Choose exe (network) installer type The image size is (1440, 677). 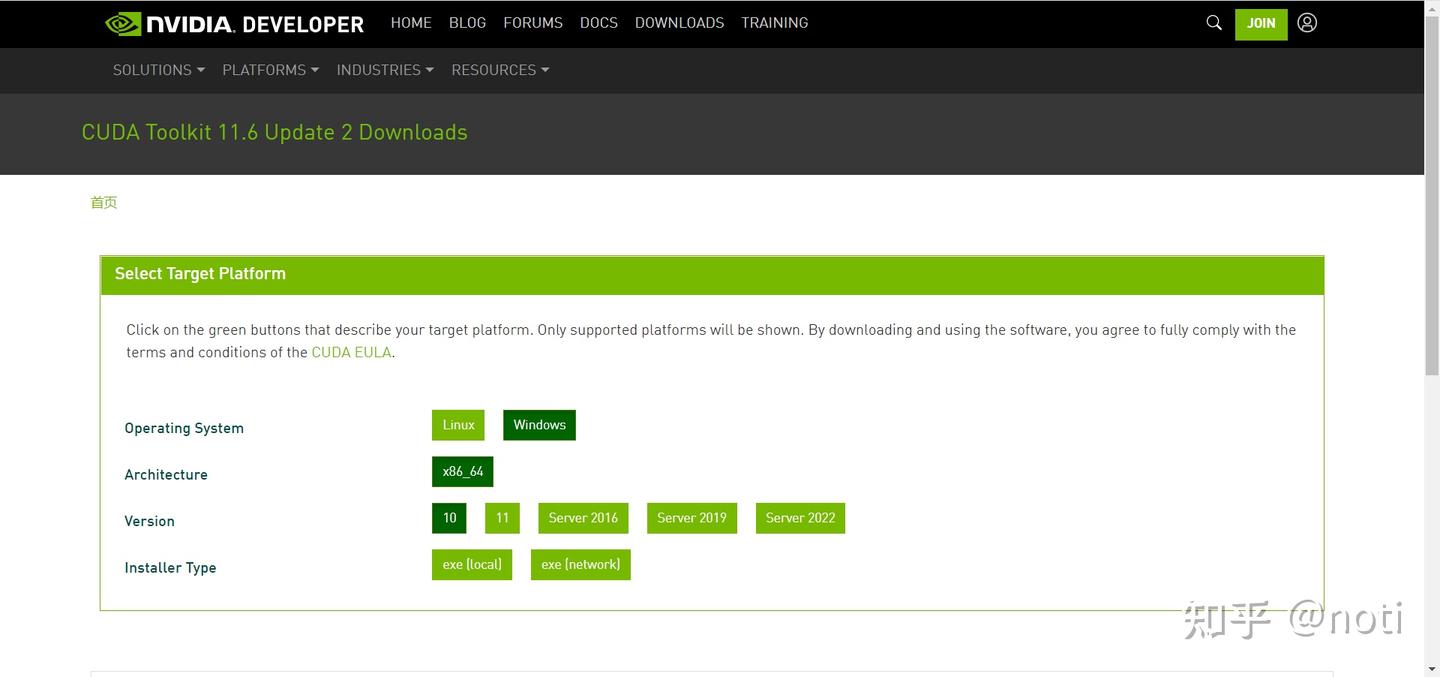(x=580, y=565)
